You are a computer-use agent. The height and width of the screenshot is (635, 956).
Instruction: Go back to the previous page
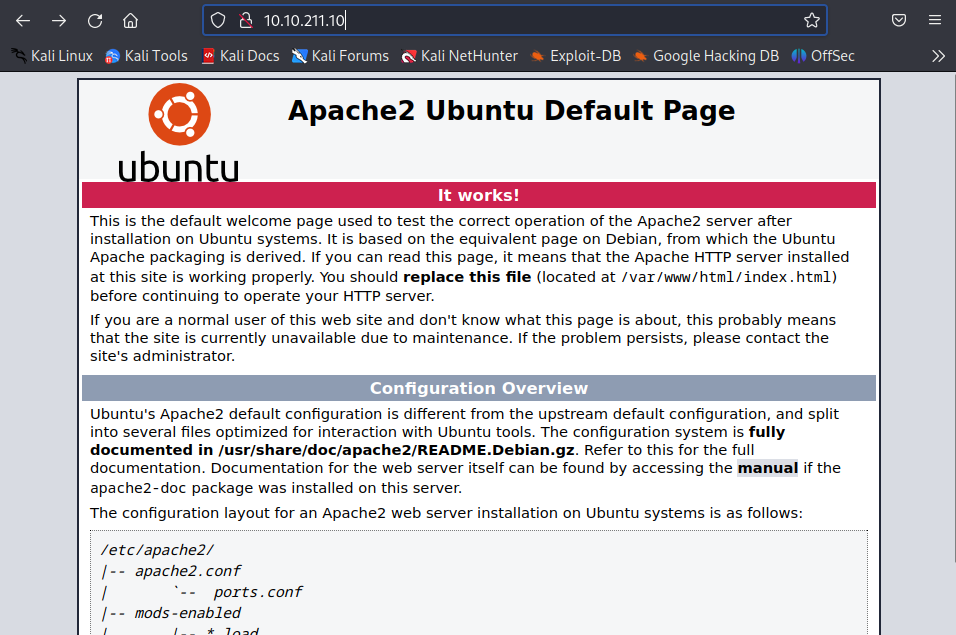point(23,21)
